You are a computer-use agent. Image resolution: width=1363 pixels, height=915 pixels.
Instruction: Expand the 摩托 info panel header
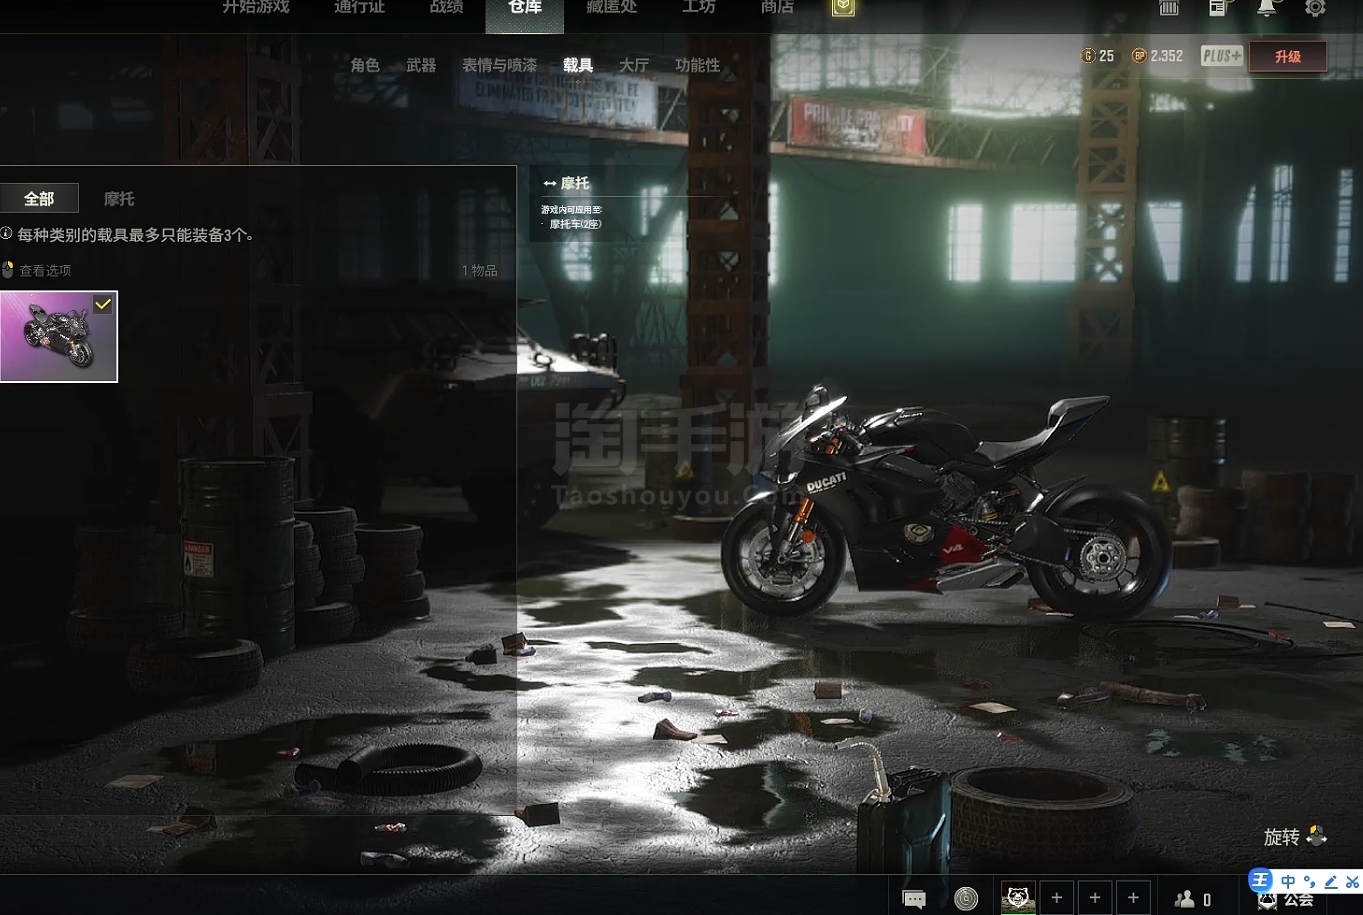click(566, 184)
